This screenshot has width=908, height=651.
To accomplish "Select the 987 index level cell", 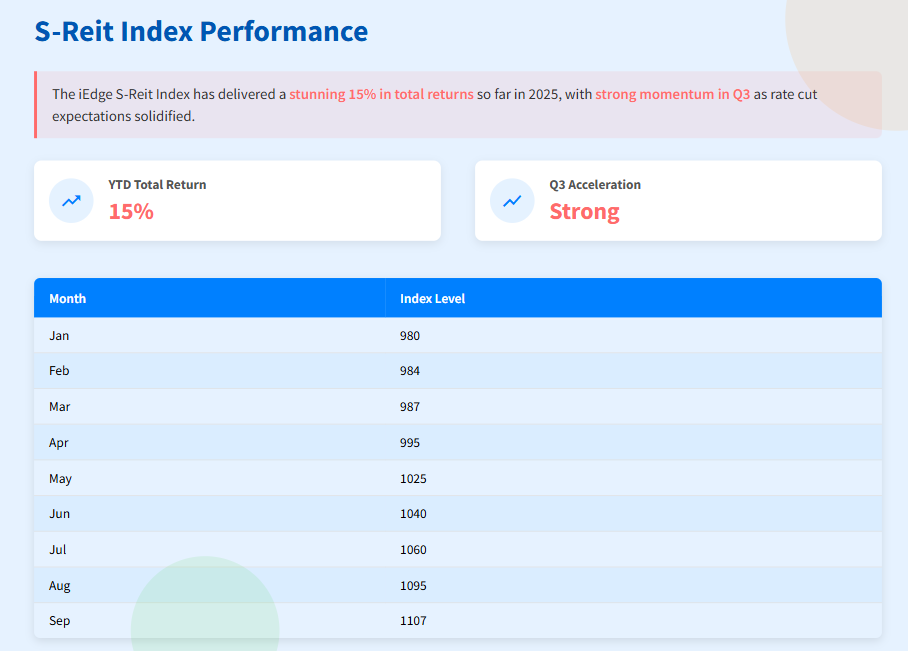I will click(634, 407).
